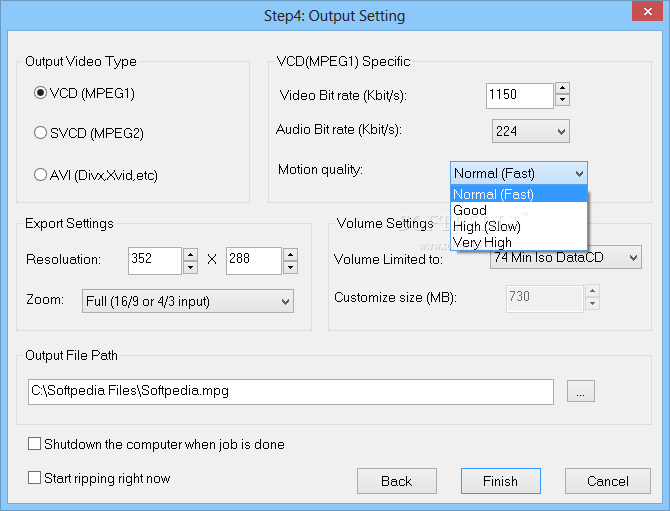The height and width of the screenshot is (511, 670).
Task: Choose Good motion quality option
Action: (519, 210)
